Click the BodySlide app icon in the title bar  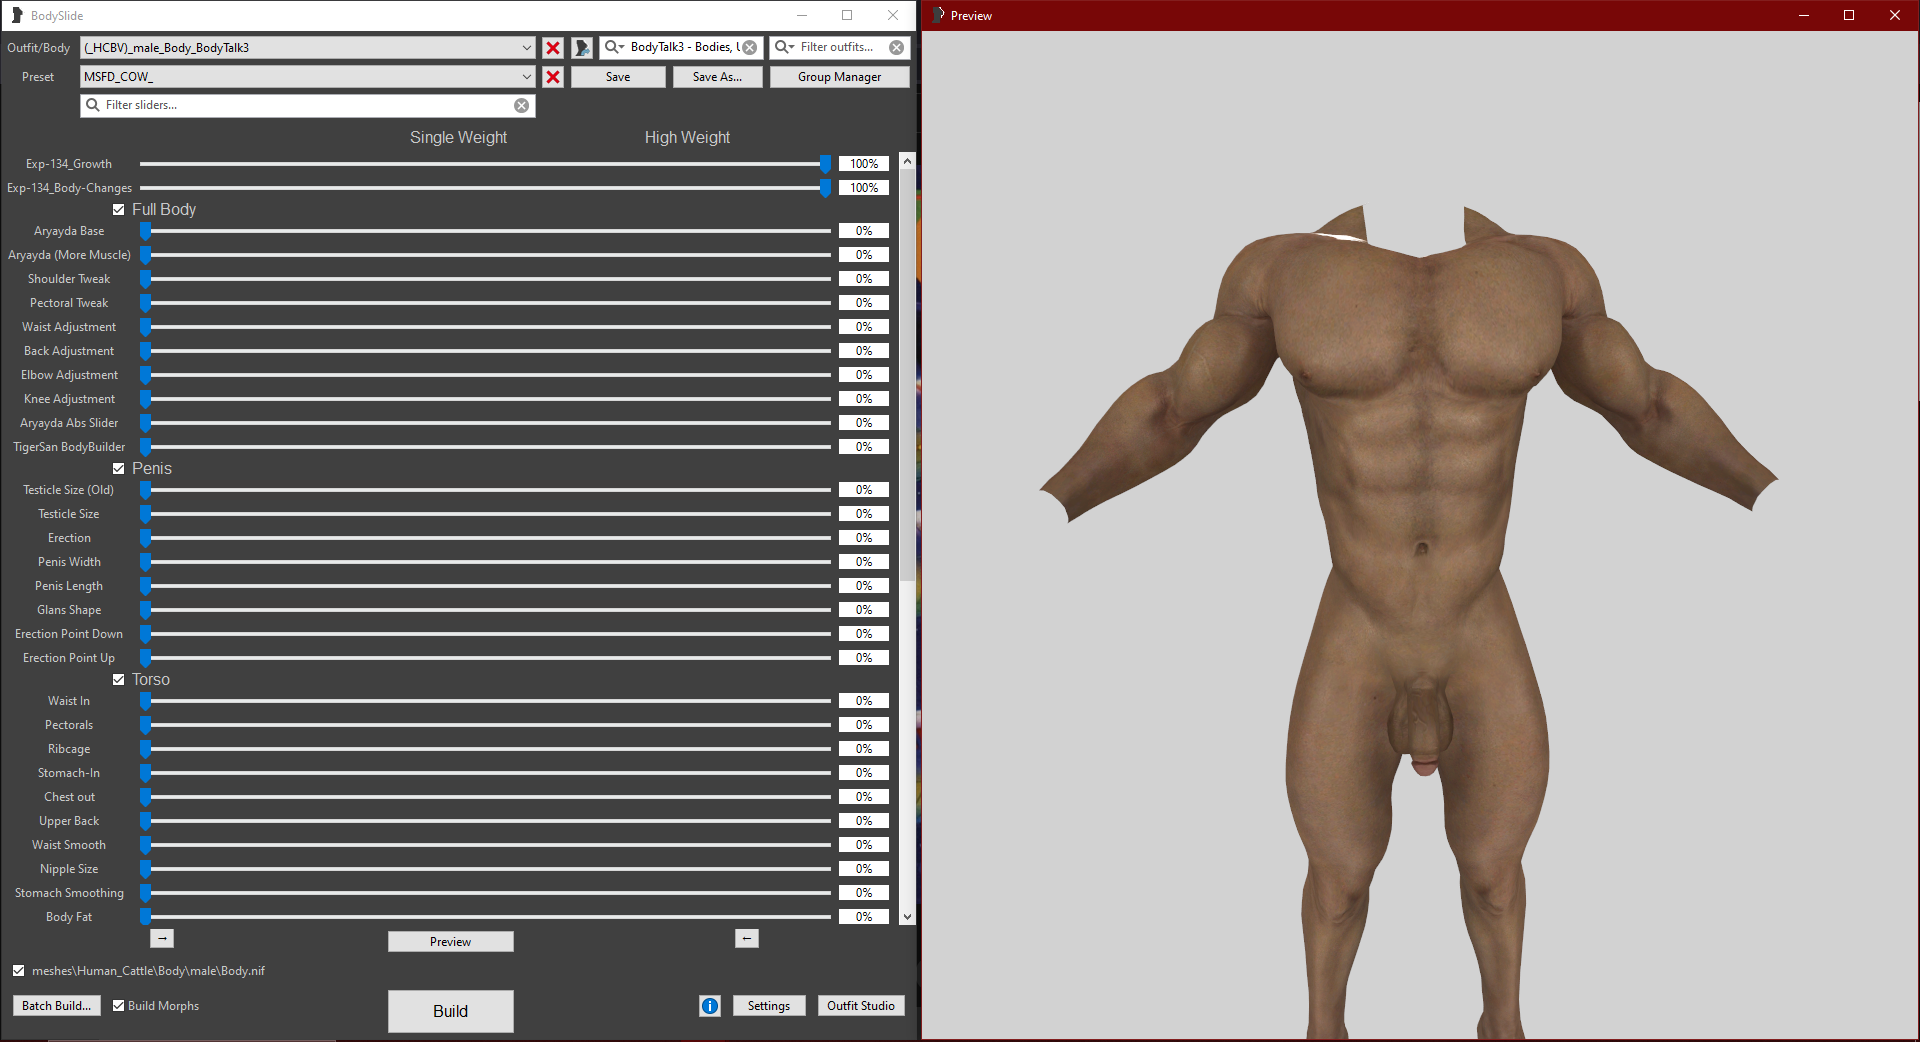(x=17, y=15)
